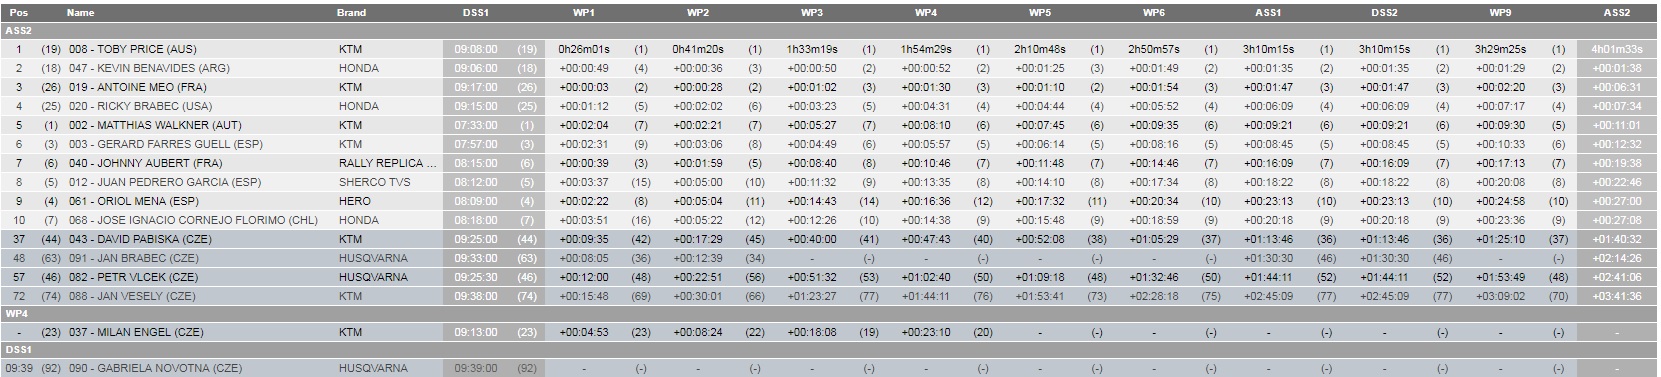This screenshot has width=1661, height=377.
Task: Collapse the ASS2 group row
Action: [x=830, y=31]
